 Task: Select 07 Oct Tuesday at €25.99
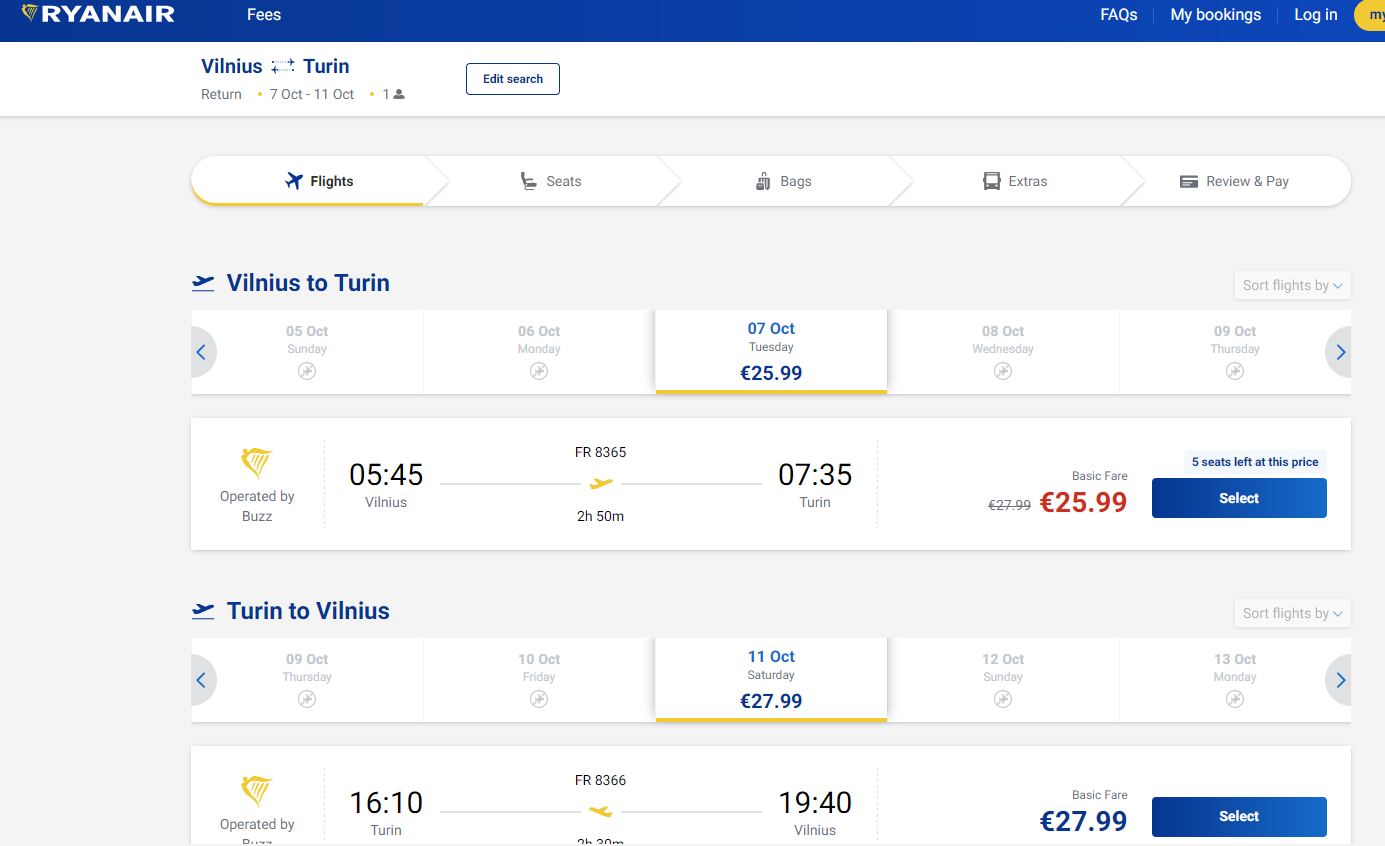coord(771,352)
